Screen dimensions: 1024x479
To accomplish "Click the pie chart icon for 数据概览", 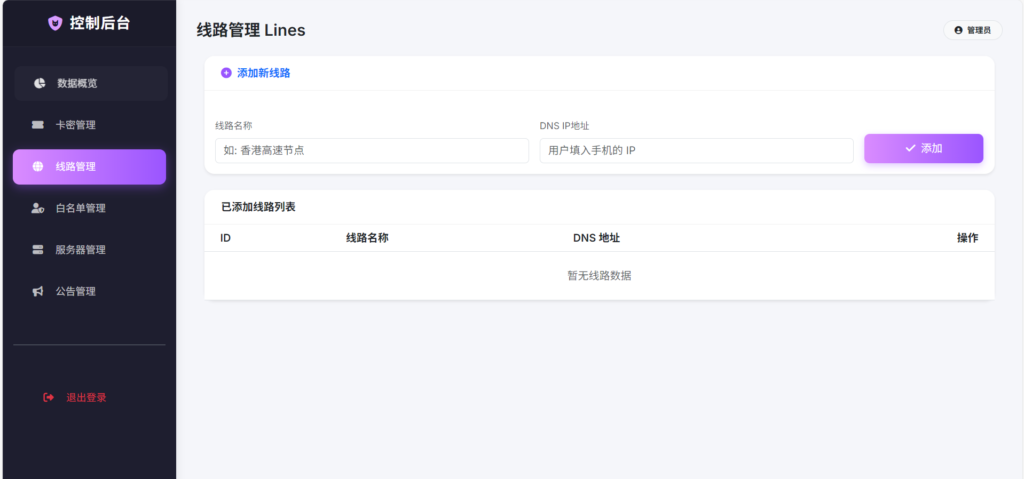I will pos(39,83).
